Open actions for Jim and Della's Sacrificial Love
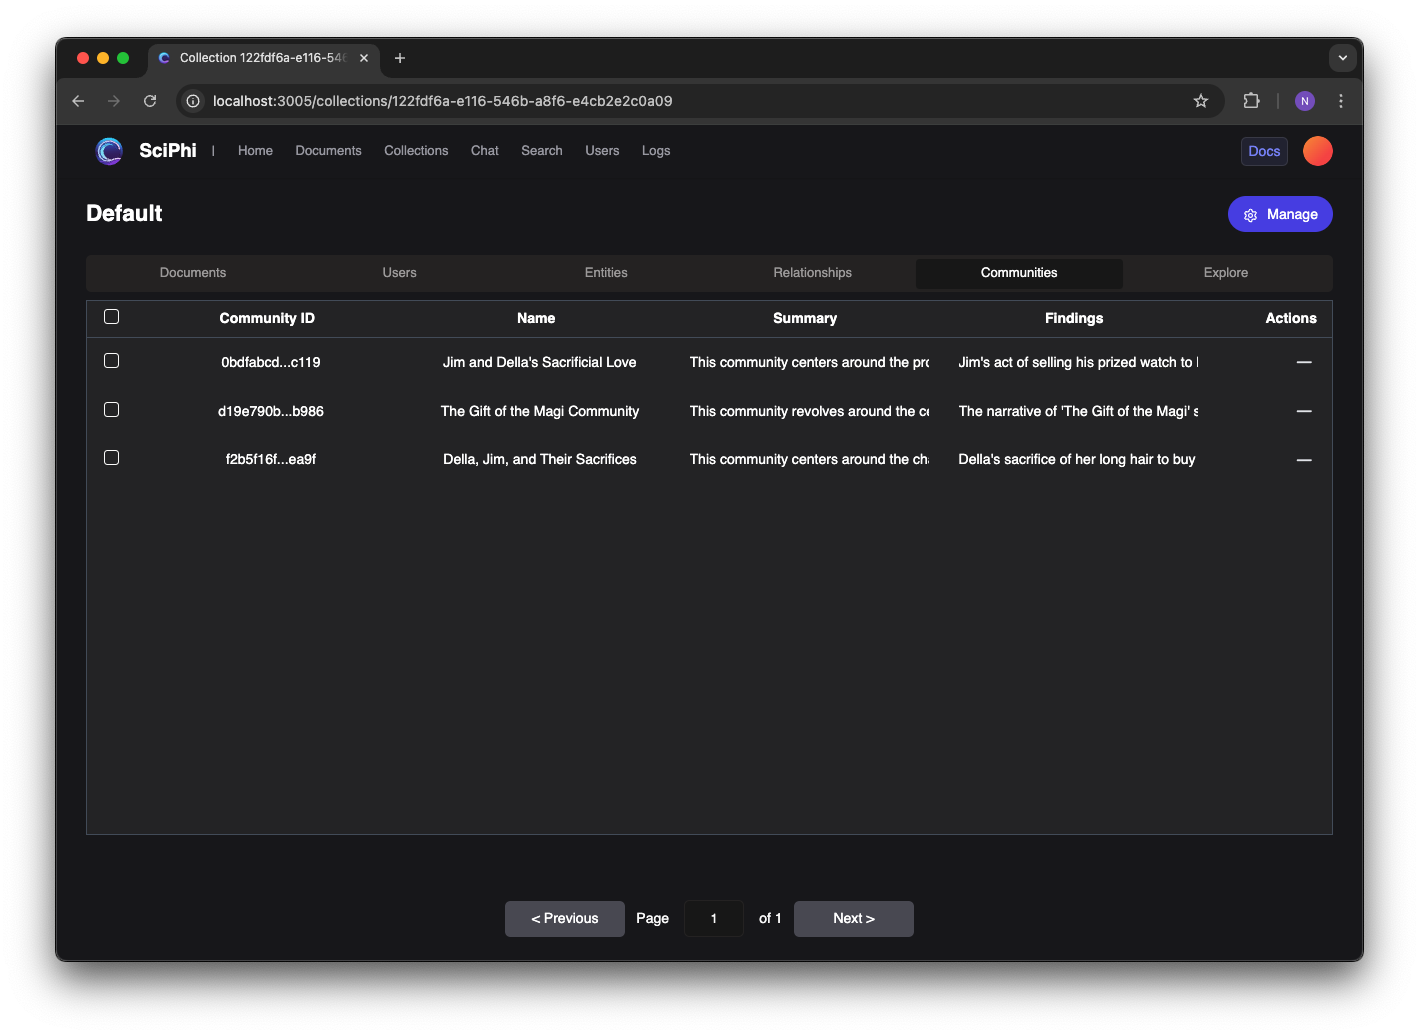The image size is (1419, 1035). click(1304, 362)
